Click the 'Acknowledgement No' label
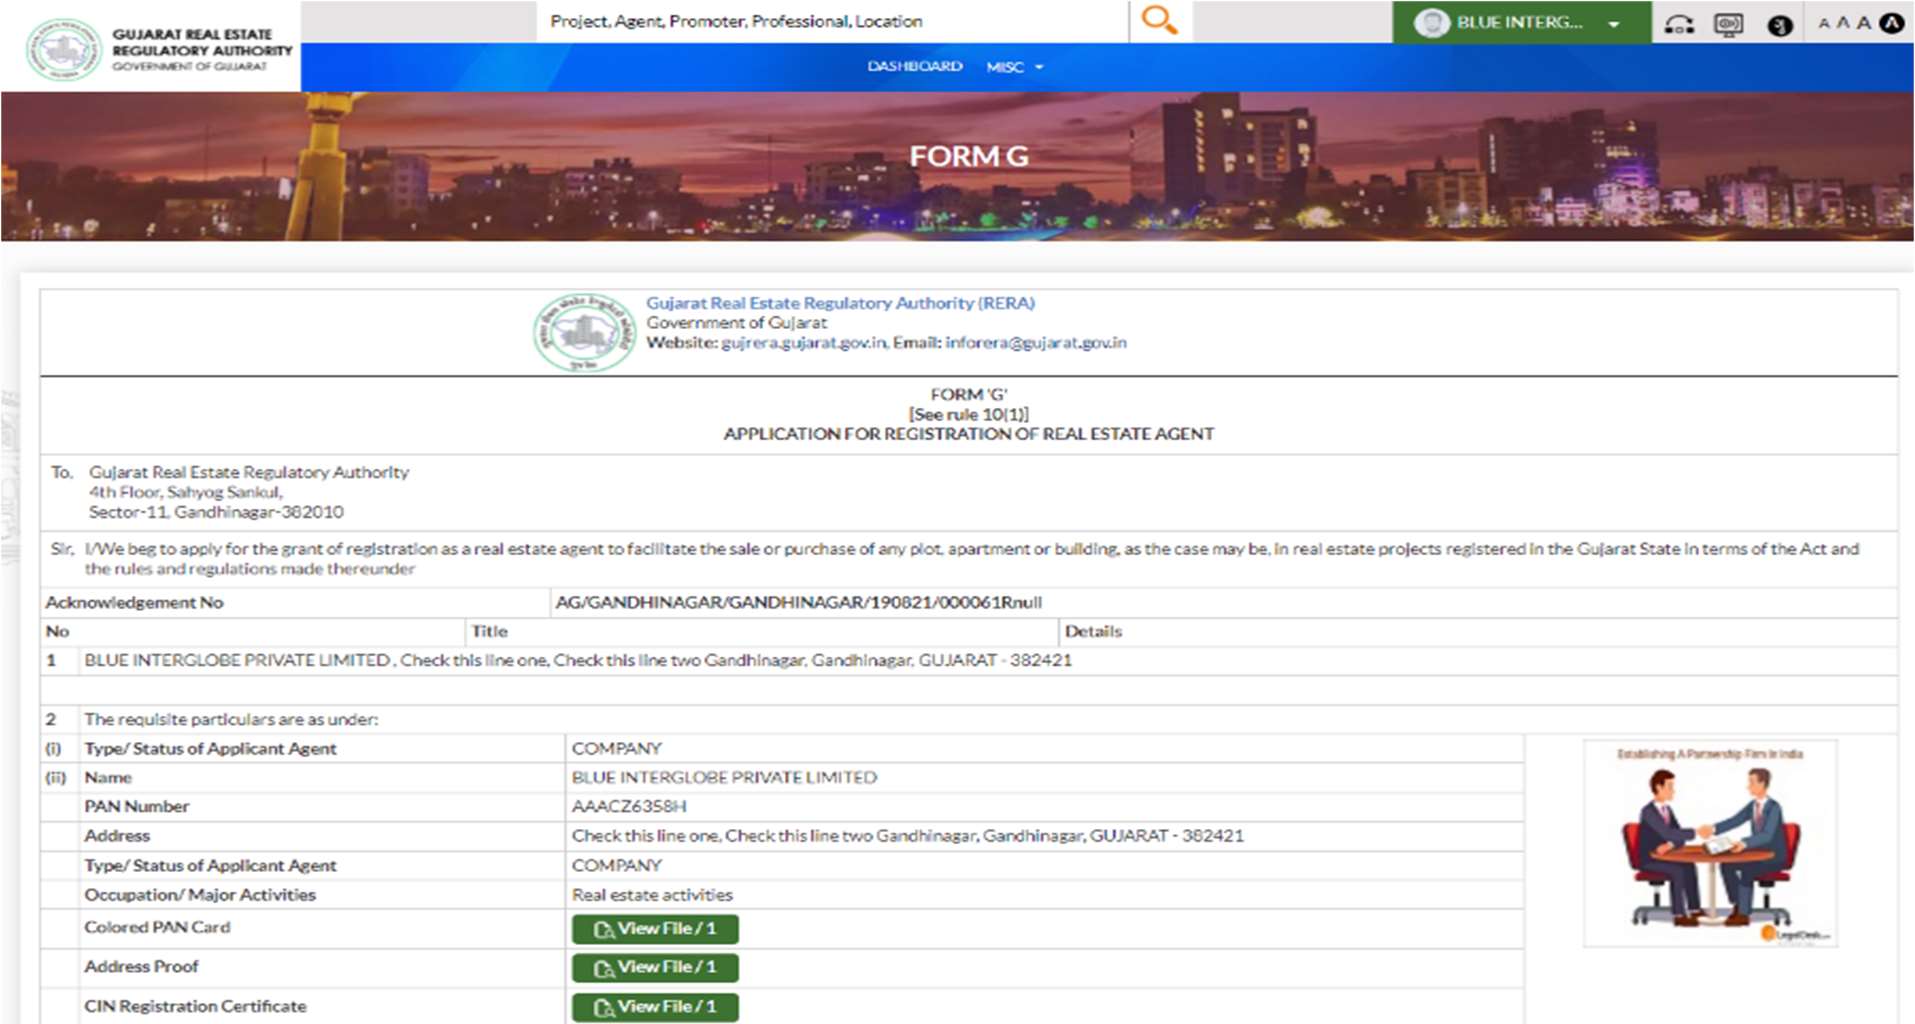Image resolution: width=1915 pixels, height=1024 pixels. tap(134, 602)
